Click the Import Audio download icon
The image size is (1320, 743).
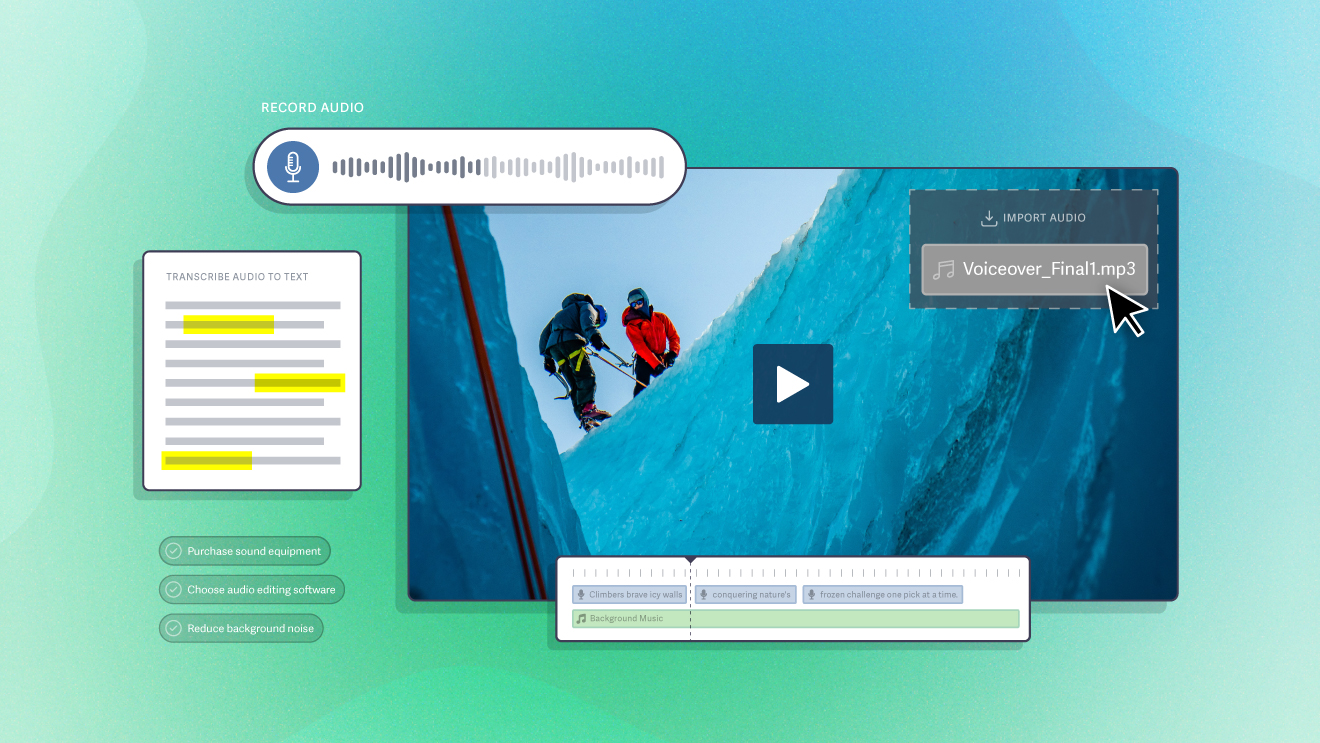tap(989, 218)
